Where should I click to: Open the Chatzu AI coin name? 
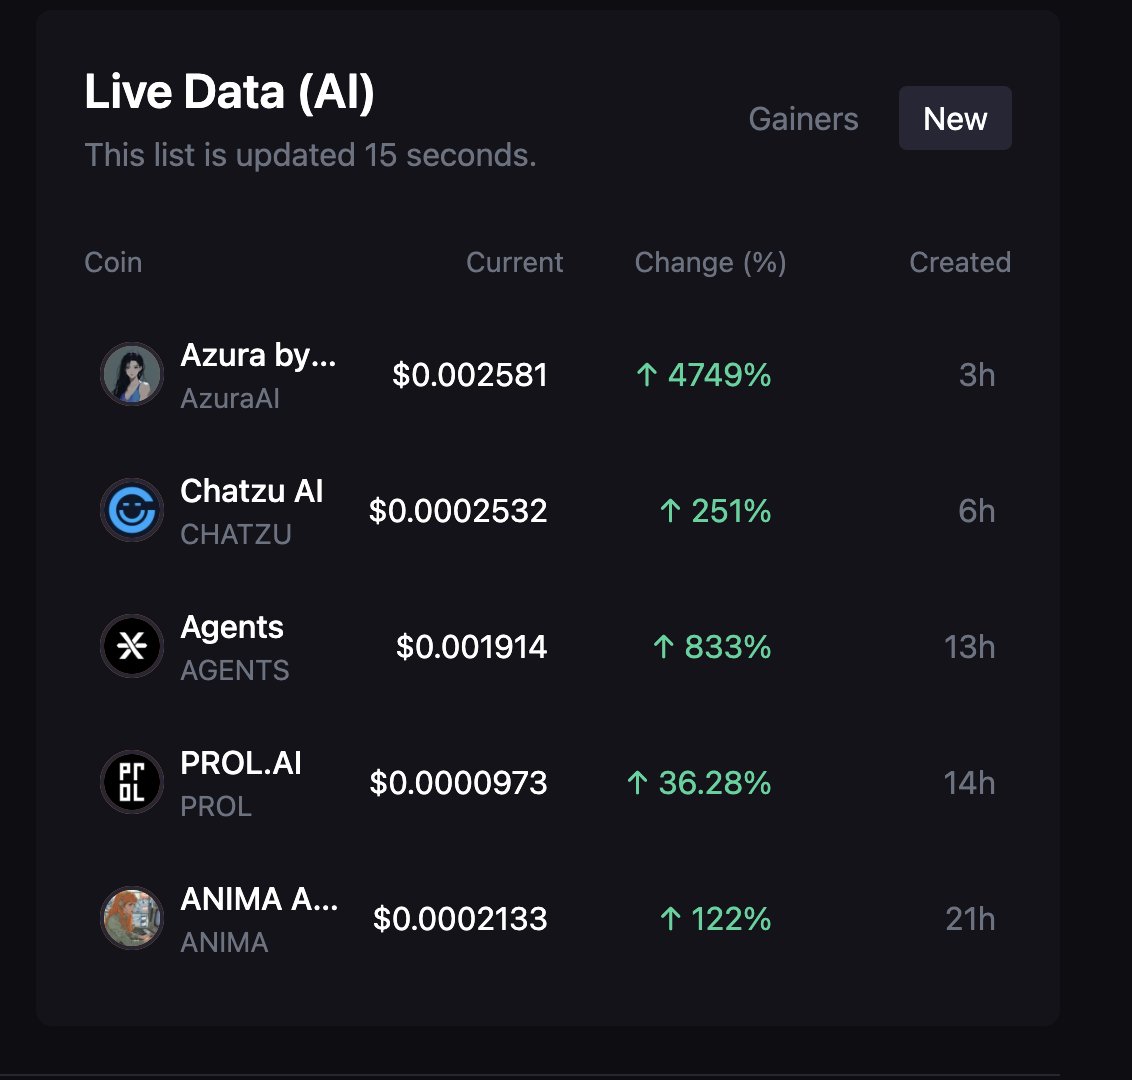point(252,491)
